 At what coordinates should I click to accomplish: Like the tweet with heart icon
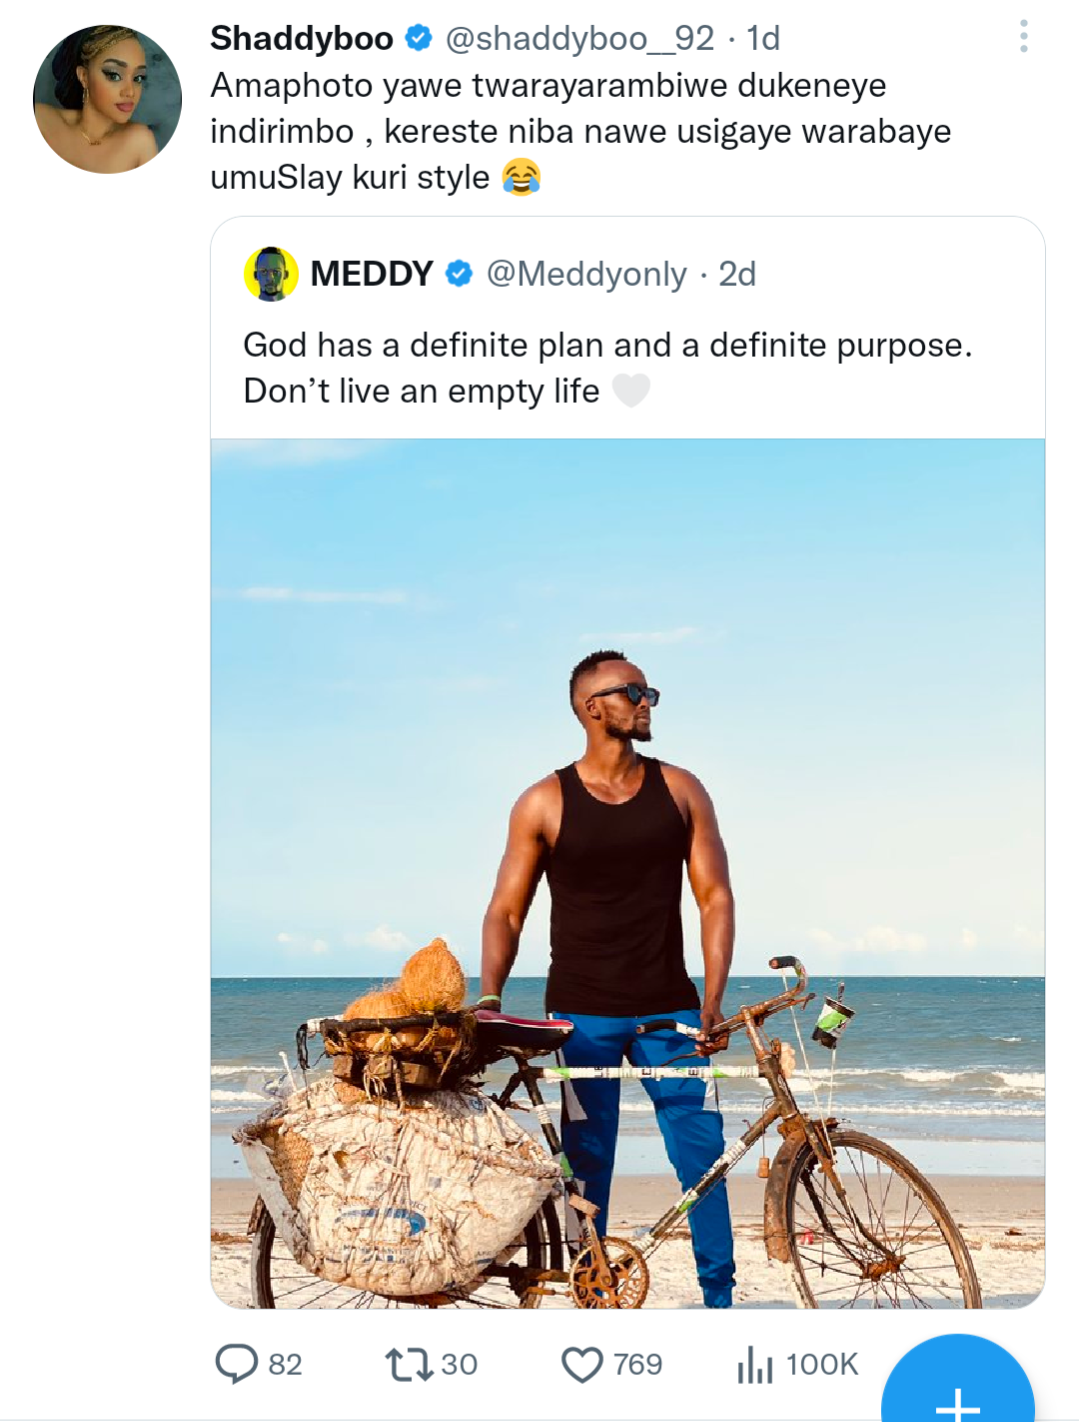pyautogui.click(x=582, y=1364)
